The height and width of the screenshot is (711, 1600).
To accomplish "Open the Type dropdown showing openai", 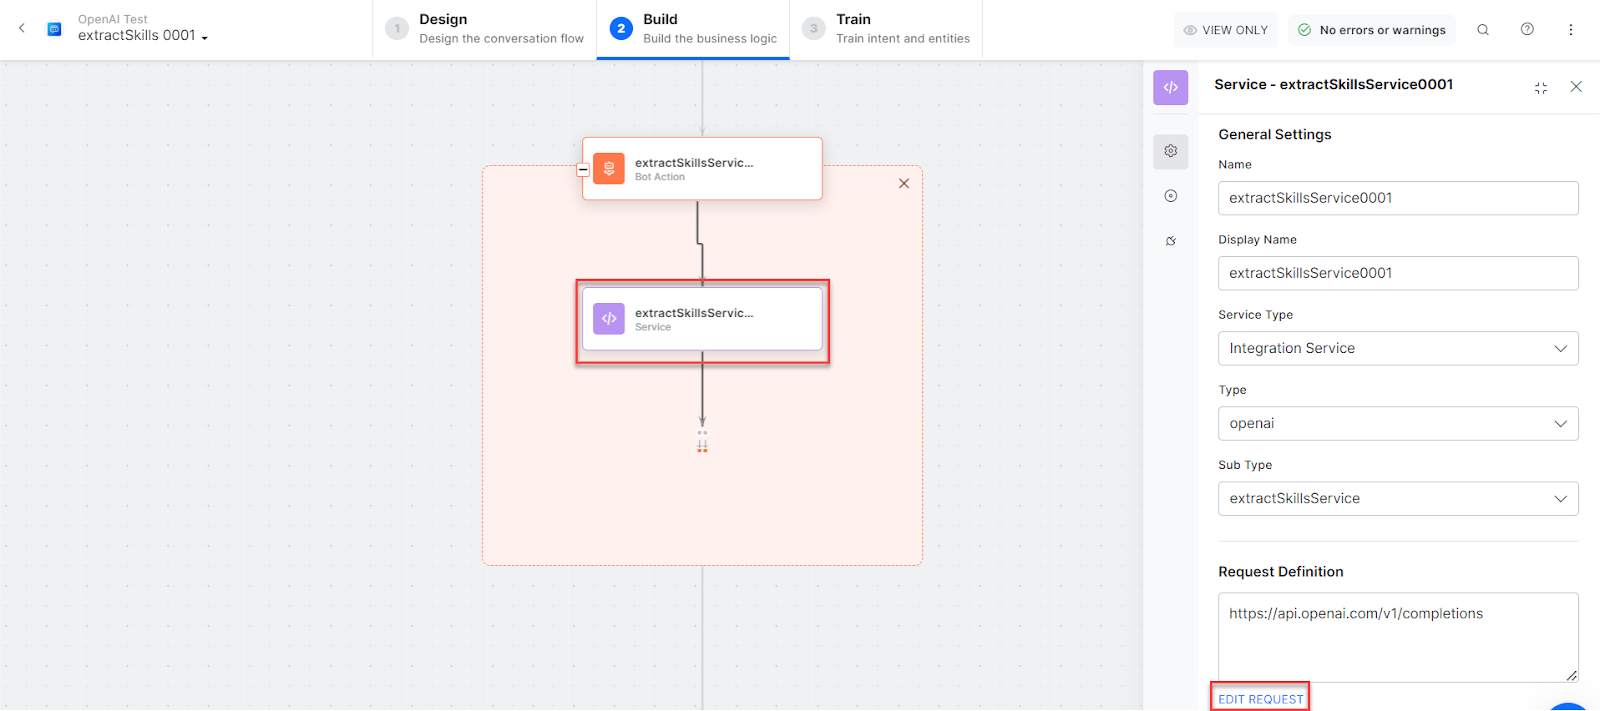I will coord(1397,424).
